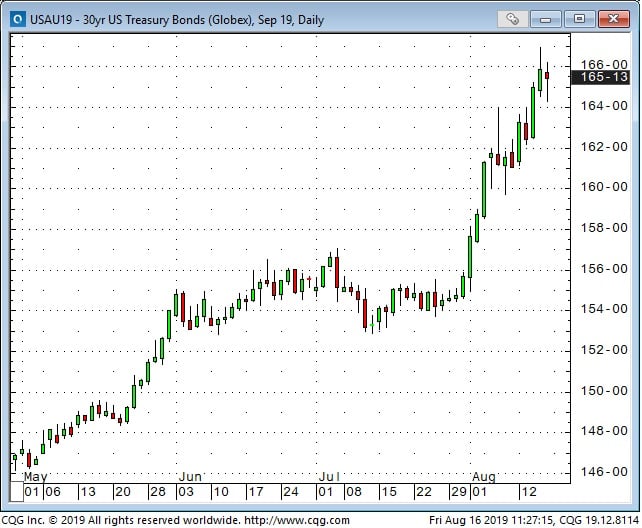
Task: Click the Jun month label on time axis
Action: click(190, 477)
